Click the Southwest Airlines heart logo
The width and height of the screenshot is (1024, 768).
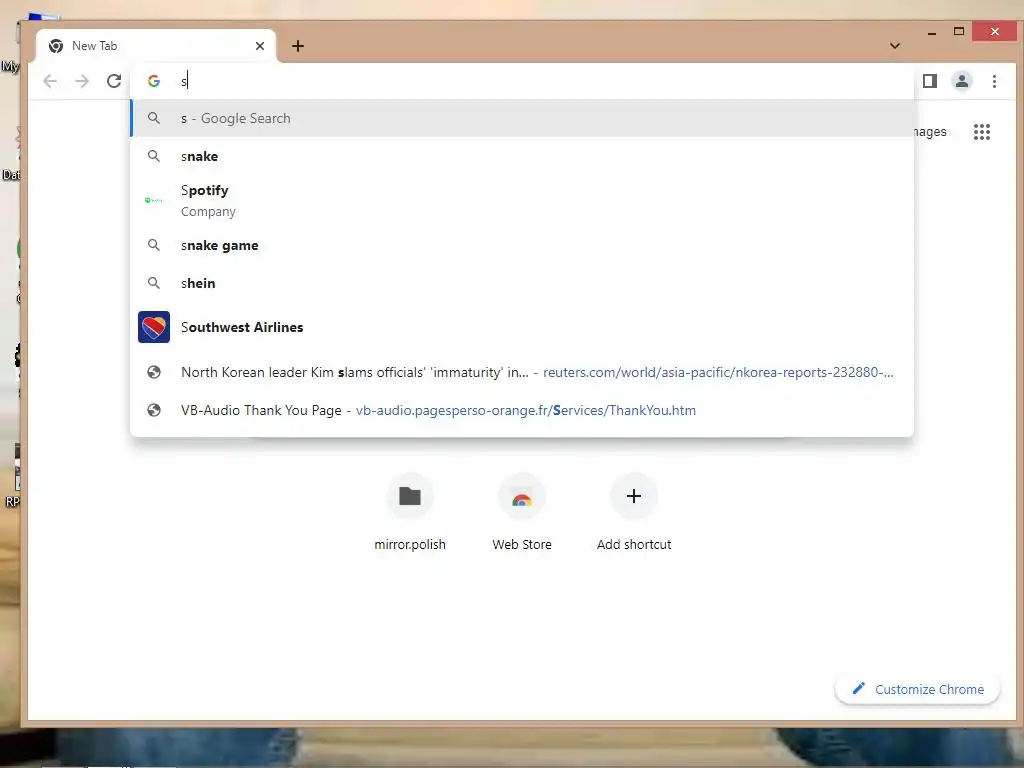tap(154, 327)
